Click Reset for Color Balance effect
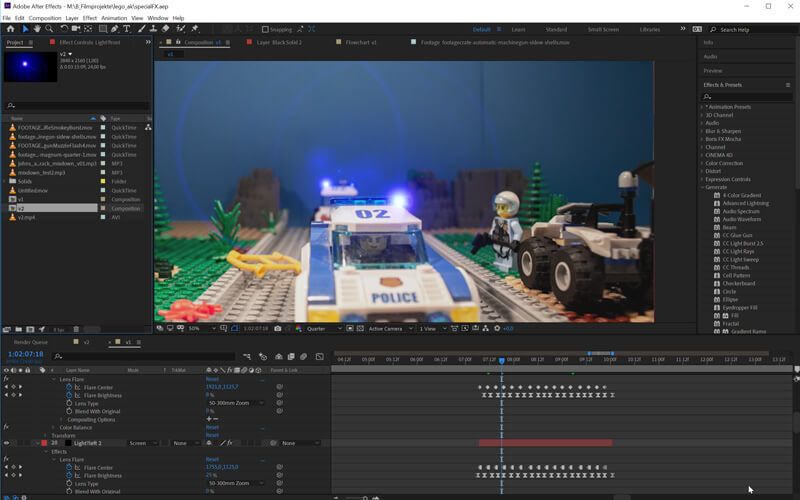800x500 pixels. [212, 428]
